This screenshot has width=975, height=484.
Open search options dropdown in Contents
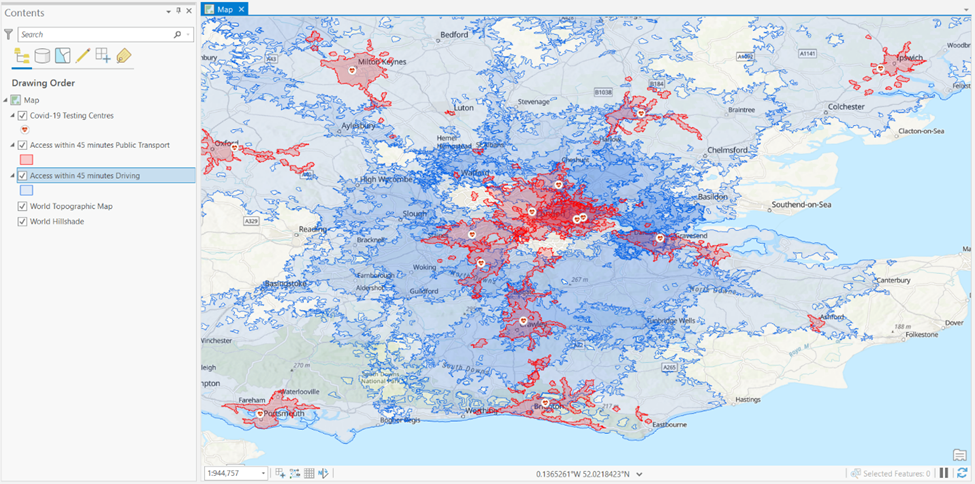coord(188,35)
